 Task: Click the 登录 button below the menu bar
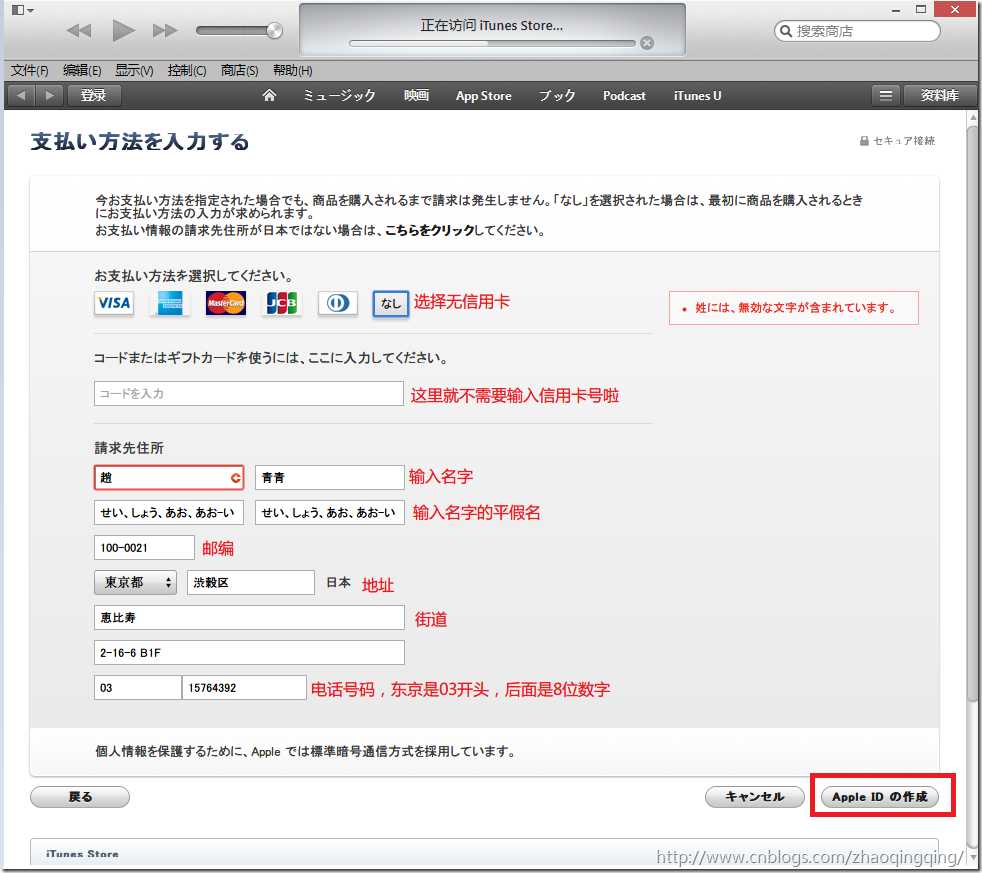coord(94,95)
